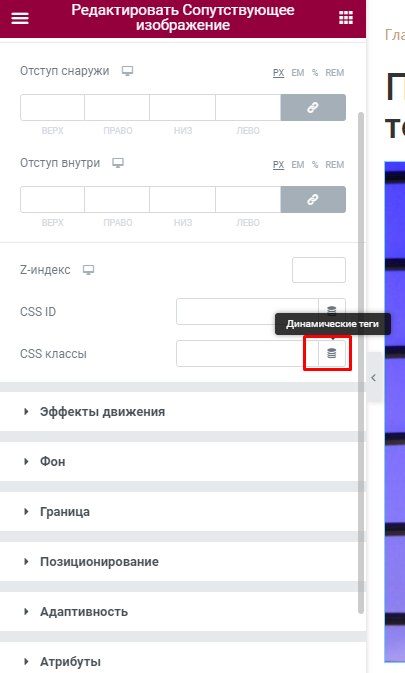
Task: Select the EM unit for Отступ снаружи
Action: (x=298, y=73)
